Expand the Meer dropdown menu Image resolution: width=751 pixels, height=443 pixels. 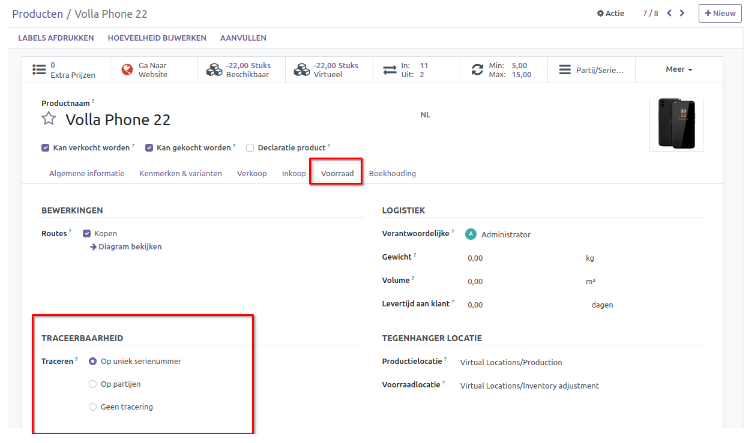click(x=679, y=70)
